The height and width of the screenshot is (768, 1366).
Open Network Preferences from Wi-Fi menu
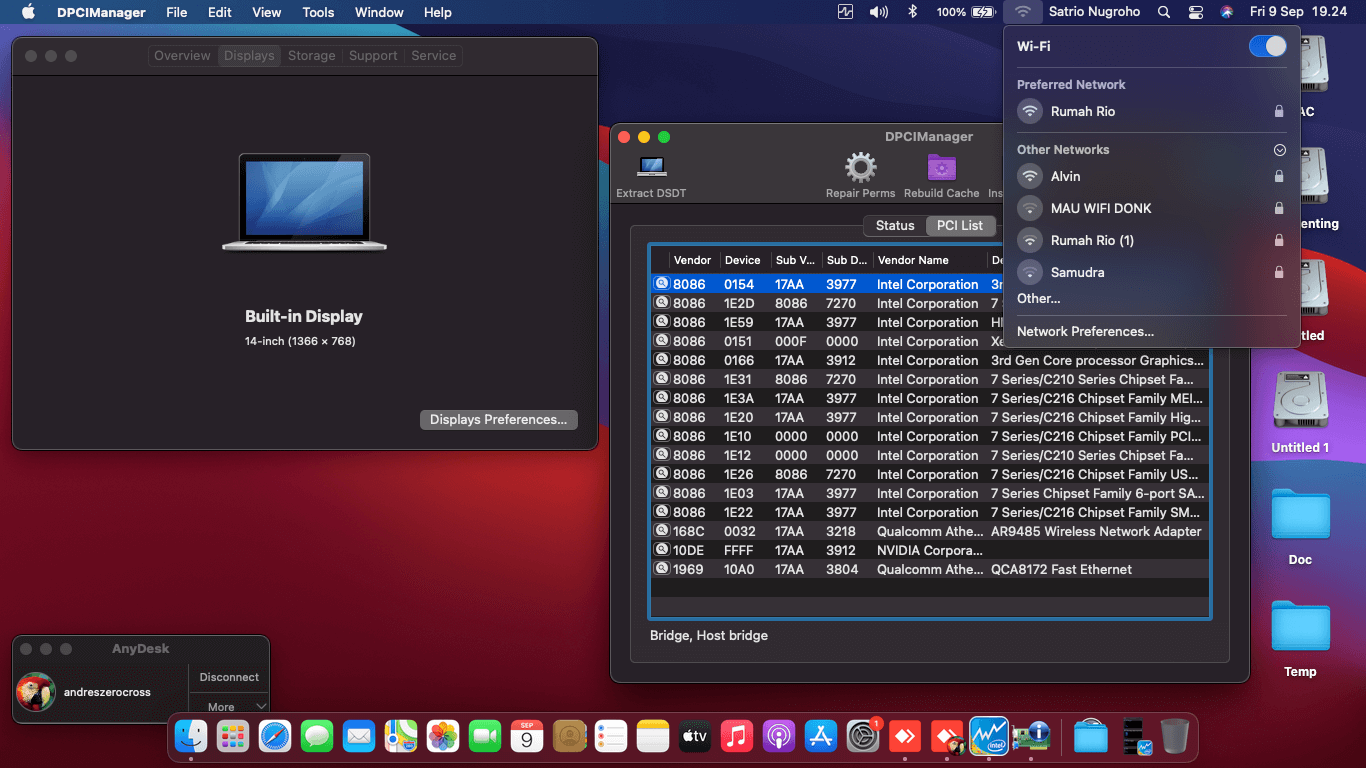[x=1085, y=331]
